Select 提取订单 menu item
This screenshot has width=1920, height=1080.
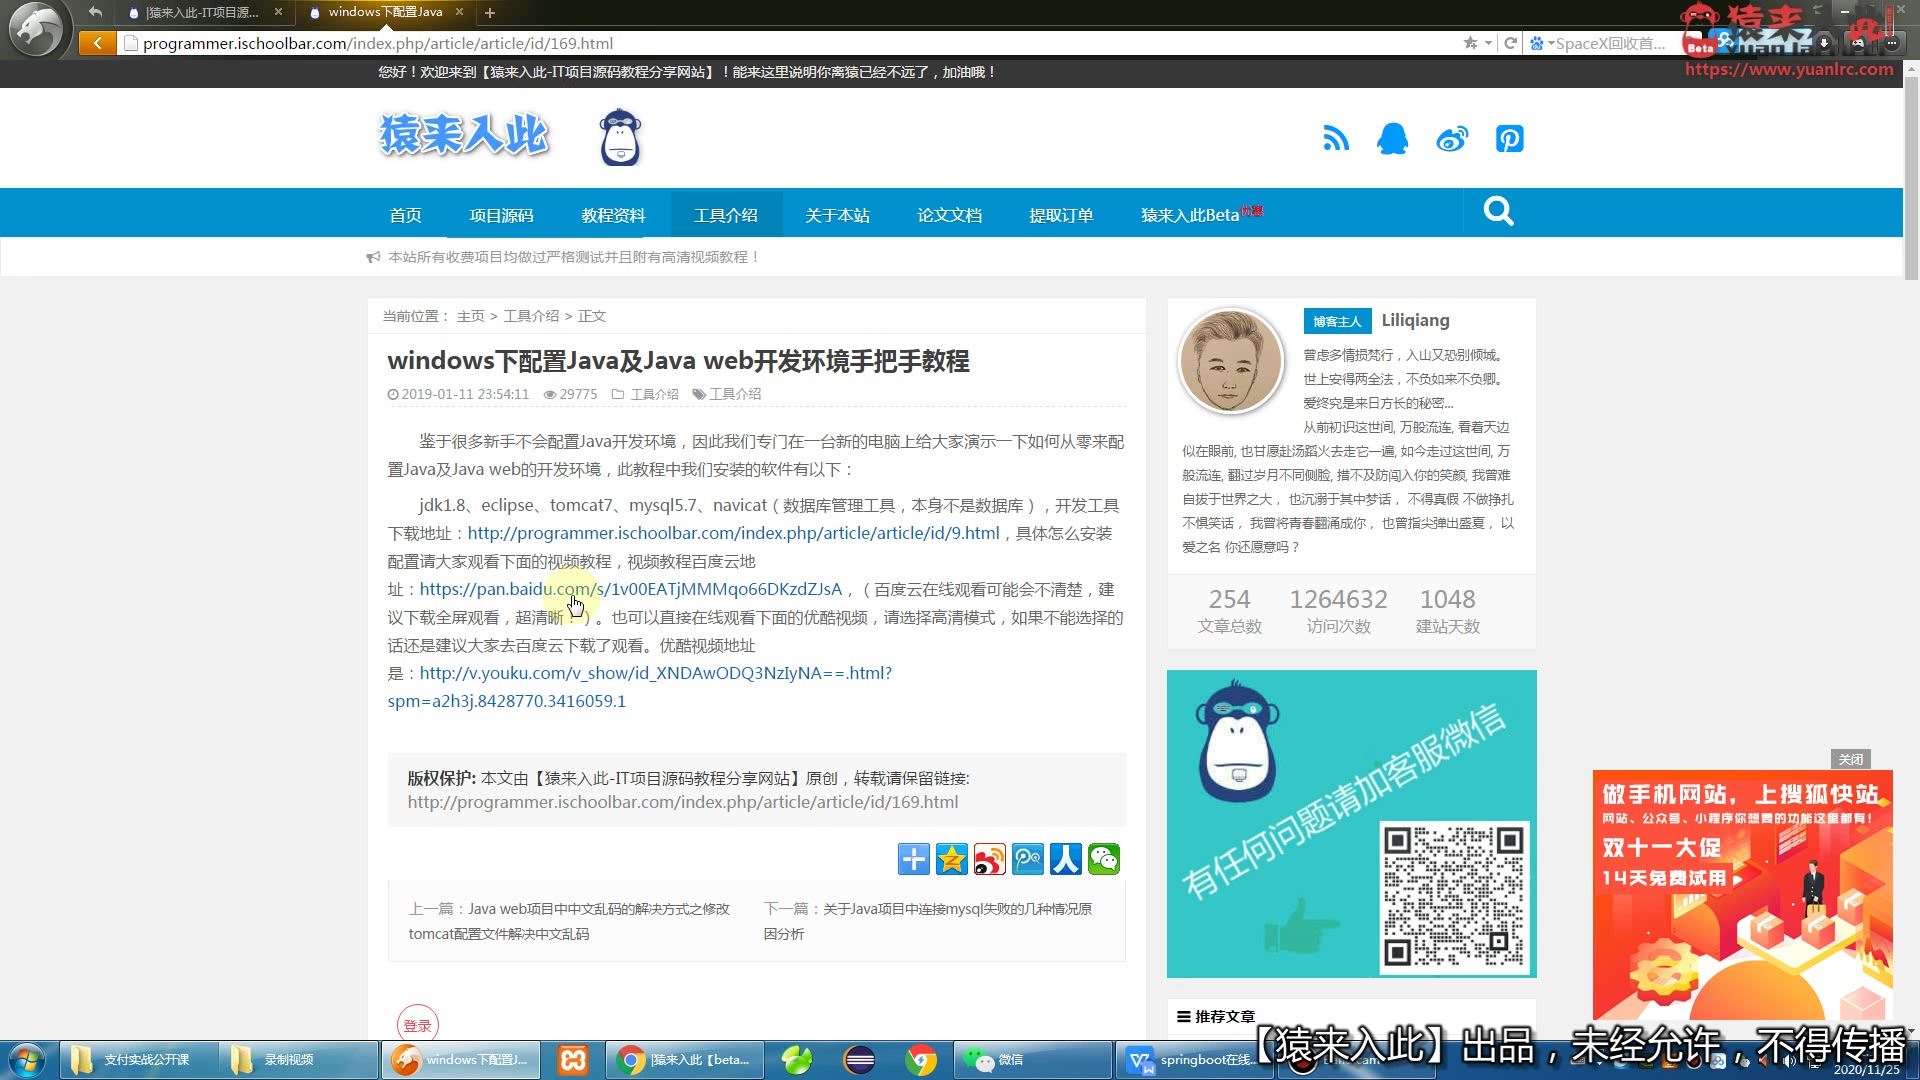tap(1061, 215)
